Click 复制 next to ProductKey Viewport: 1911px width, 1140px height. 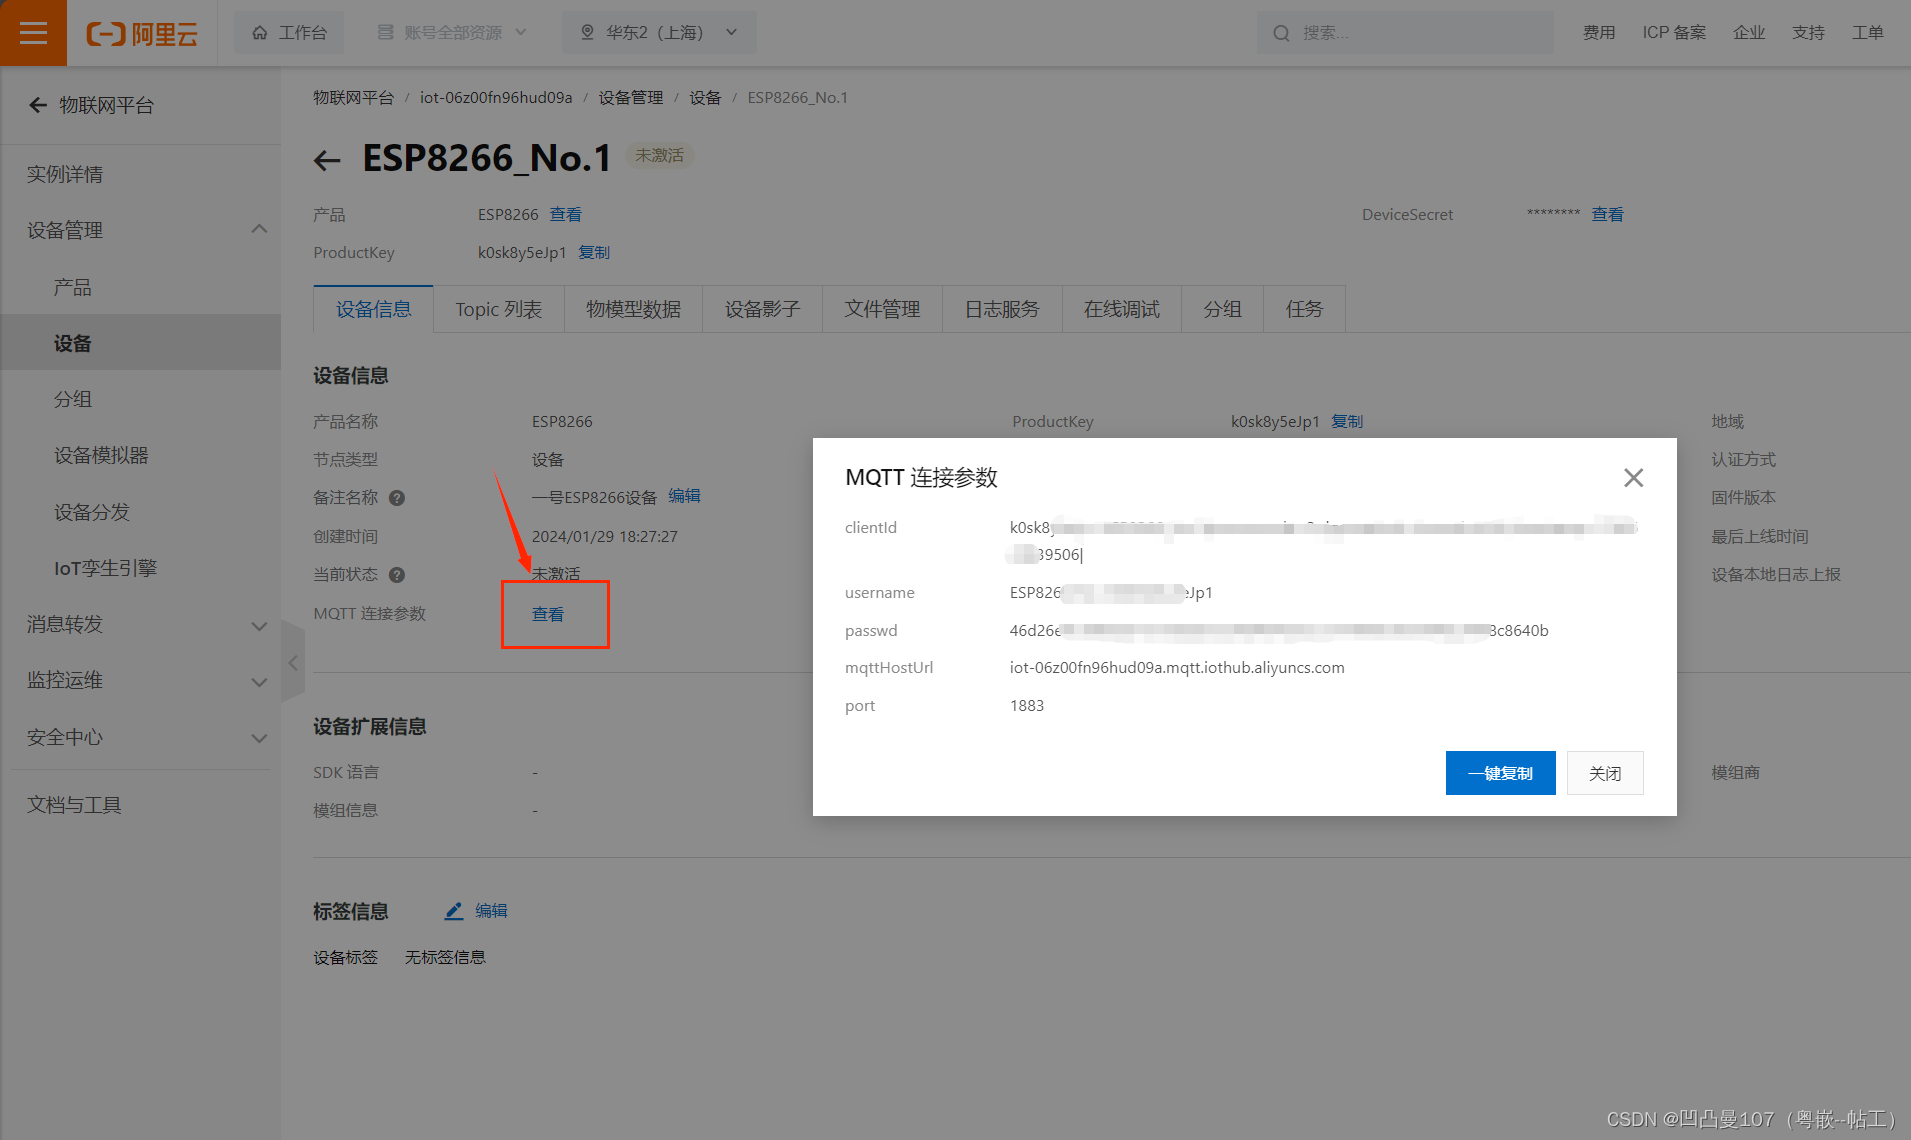coord(593,252)
